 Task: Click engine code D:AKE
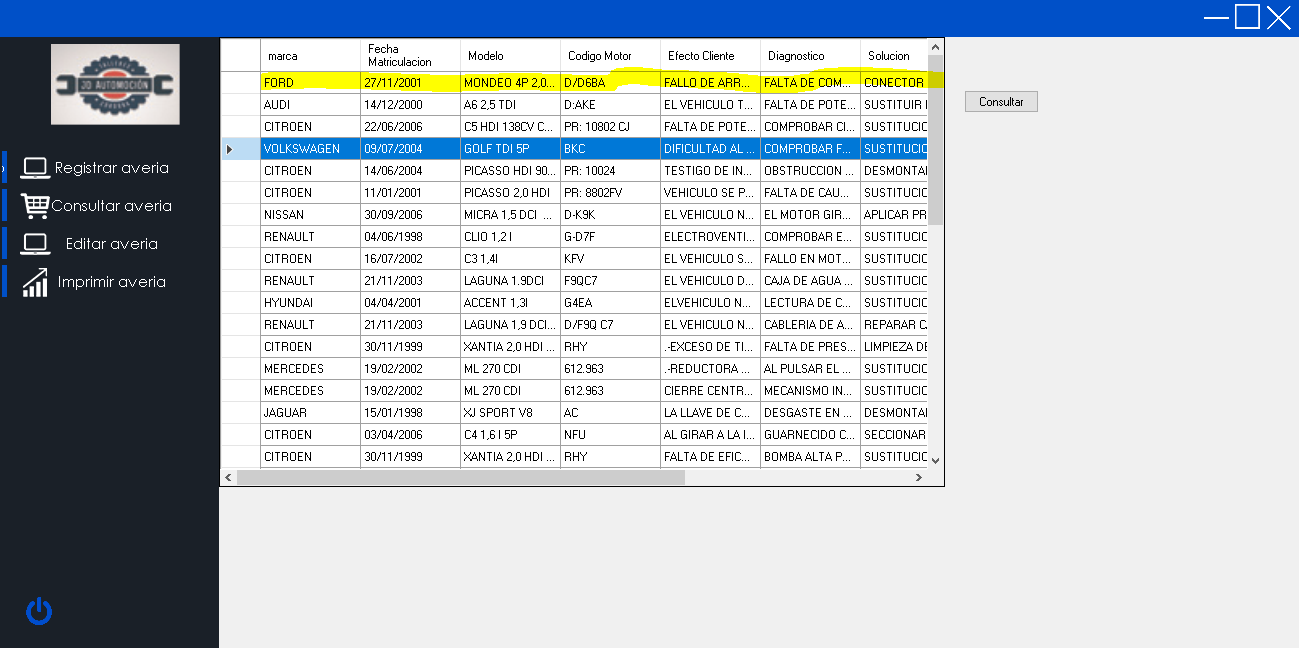point(610,105)
